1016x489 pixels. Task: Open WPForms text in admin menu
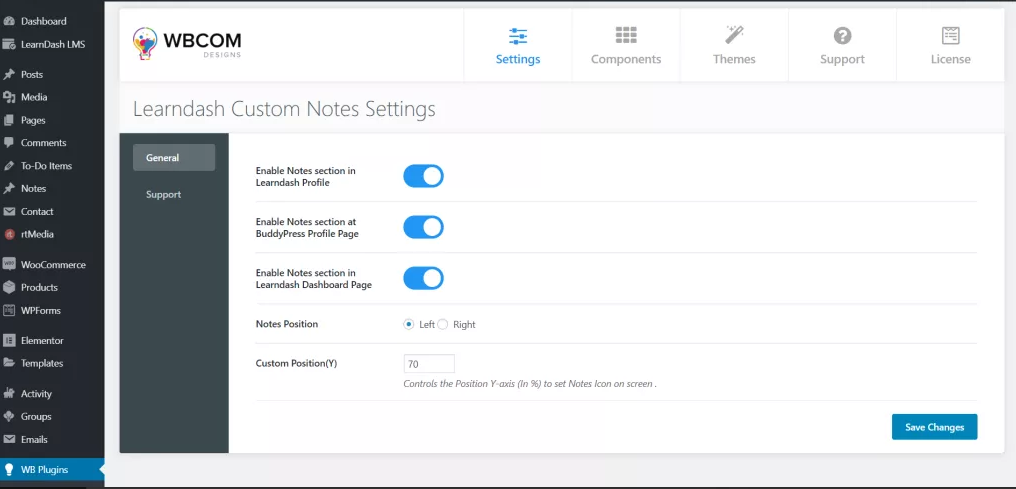[x=41, y=310]
